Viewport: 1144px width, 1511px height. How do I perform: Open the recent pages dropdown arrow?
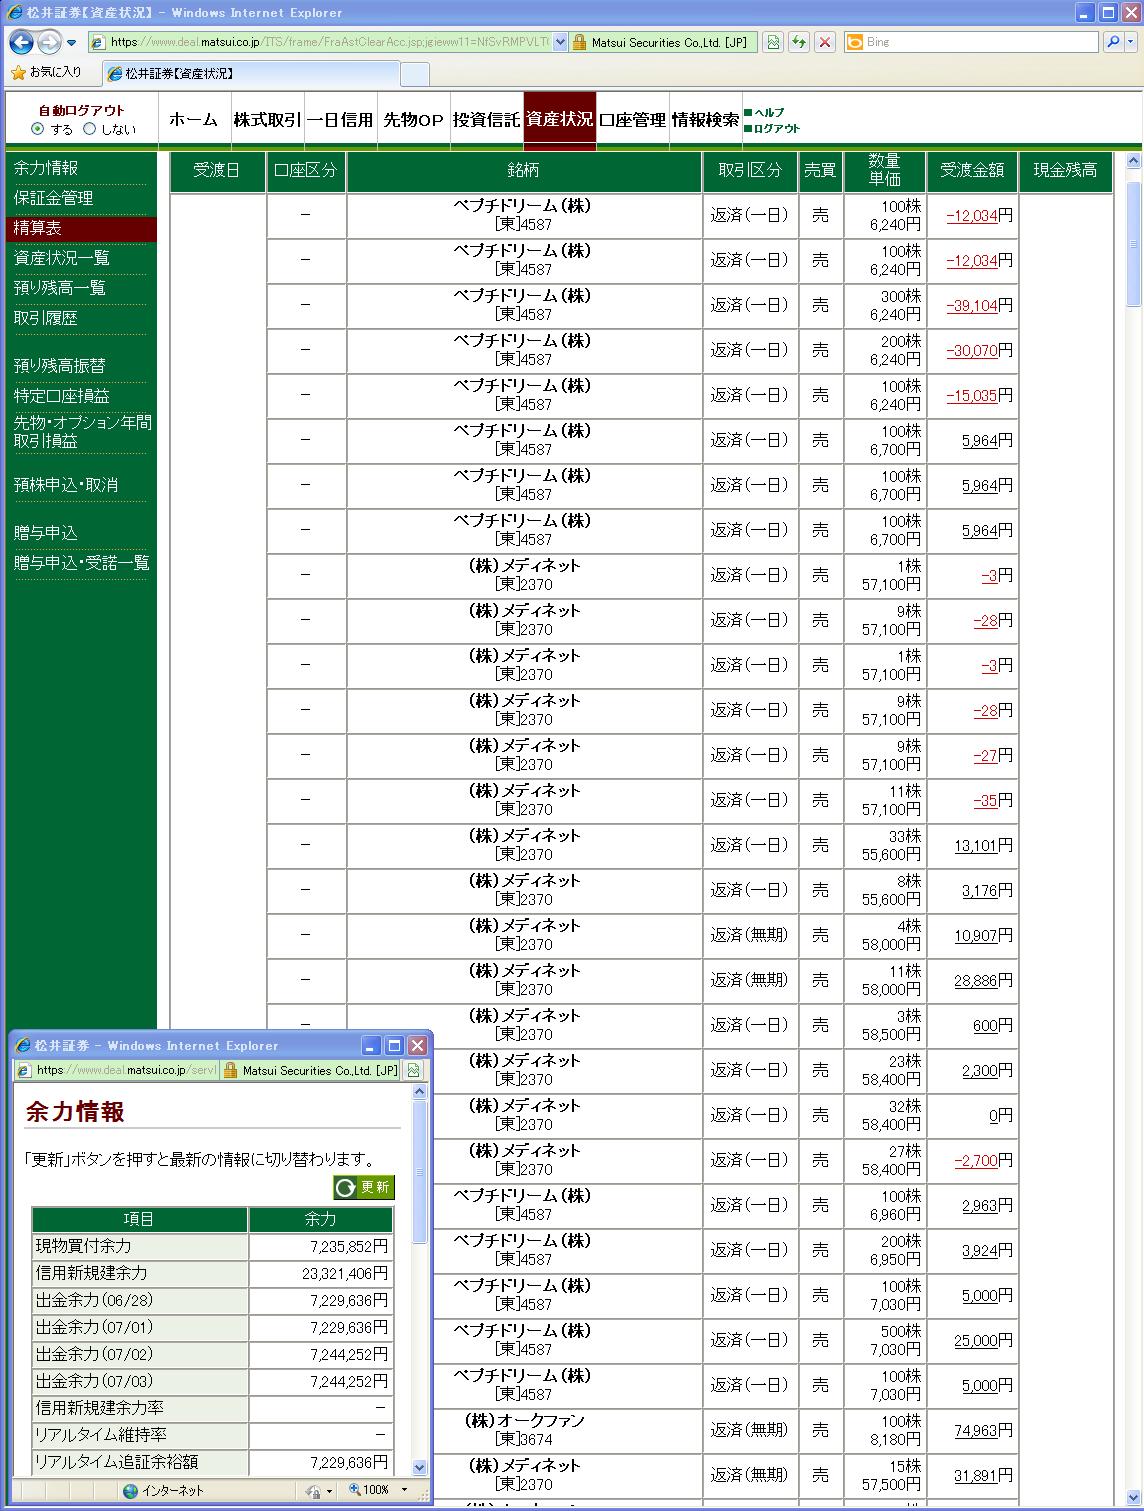pyautogui.click(x=72, y=43)
